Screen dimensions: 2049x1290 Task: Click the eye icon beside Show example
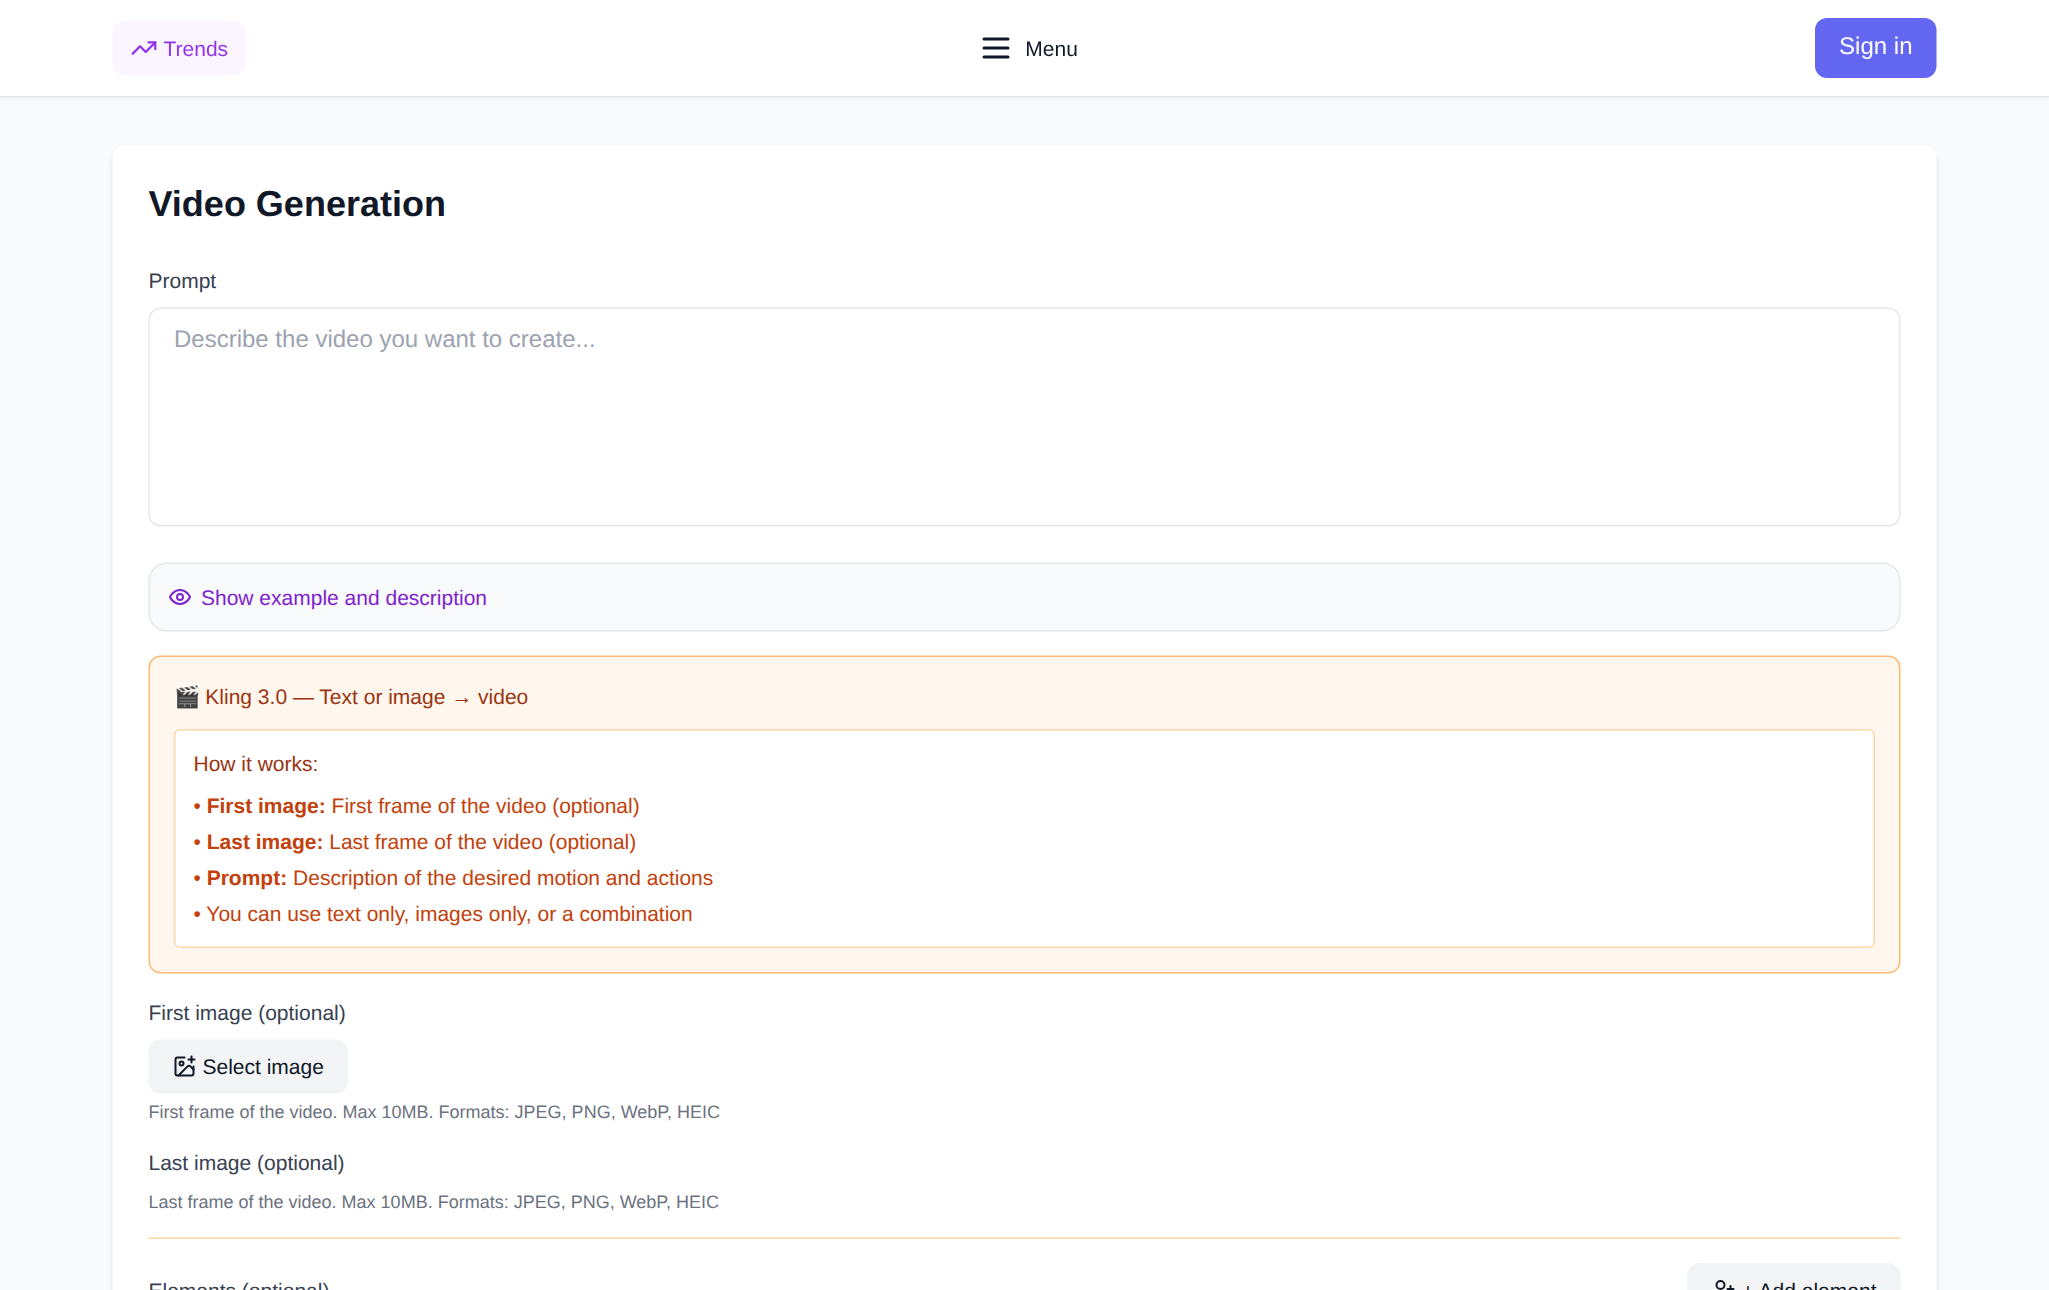[180, 597]
